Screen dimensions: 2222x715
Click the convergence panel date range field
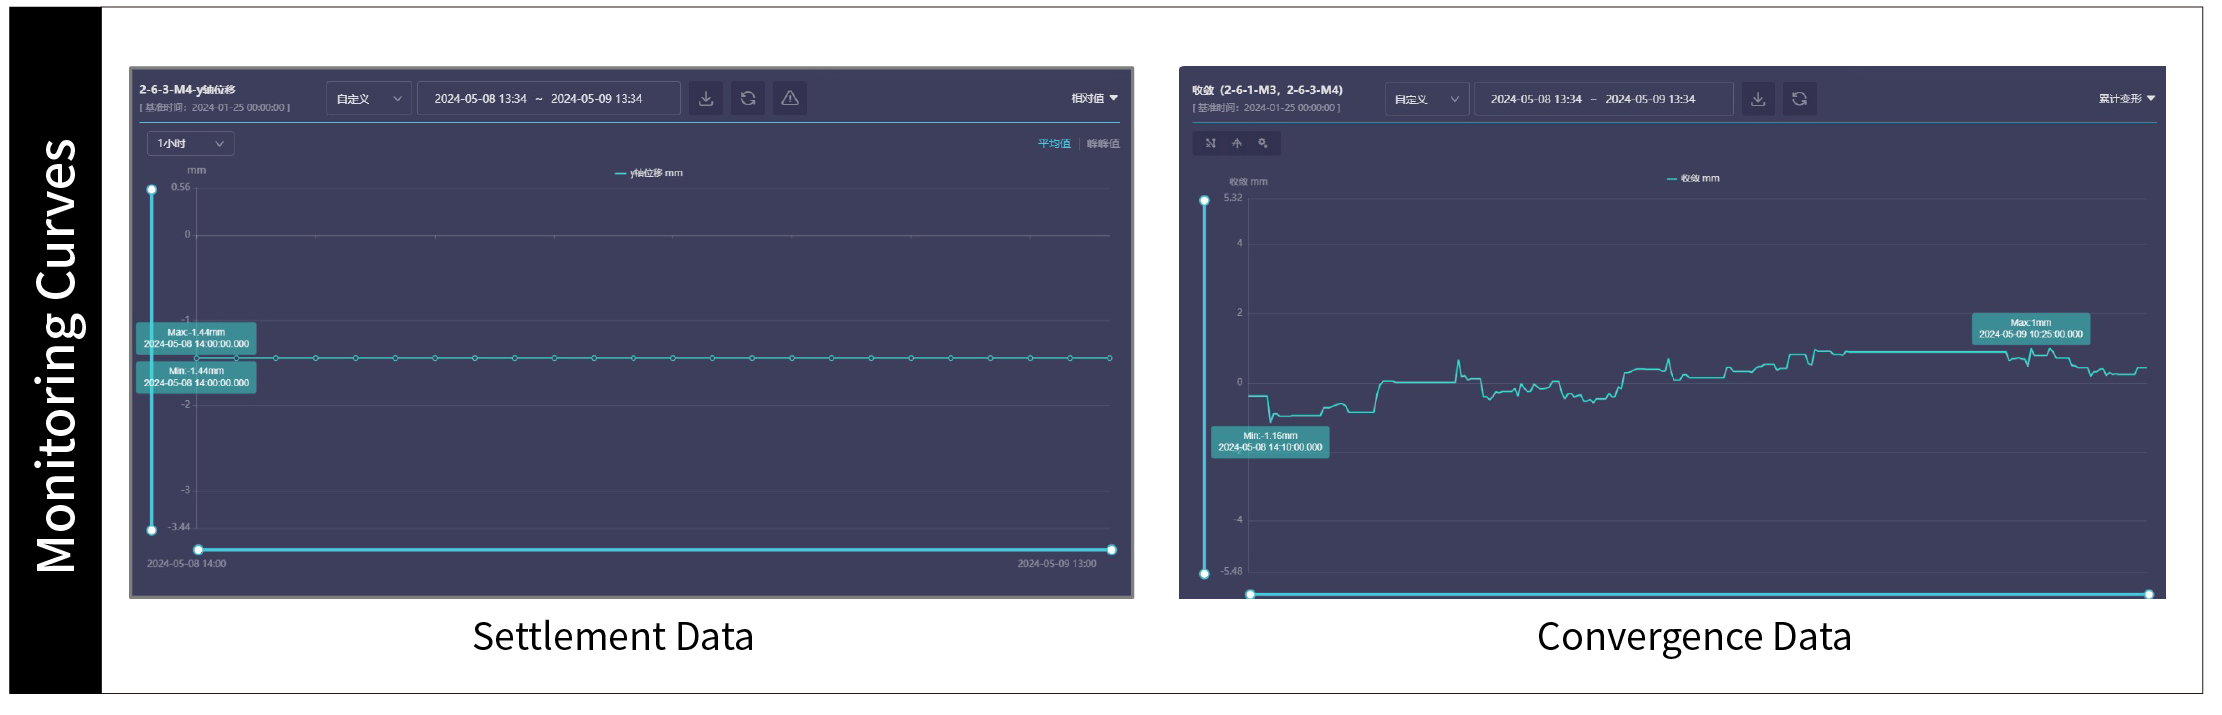tap(1603, 99)
